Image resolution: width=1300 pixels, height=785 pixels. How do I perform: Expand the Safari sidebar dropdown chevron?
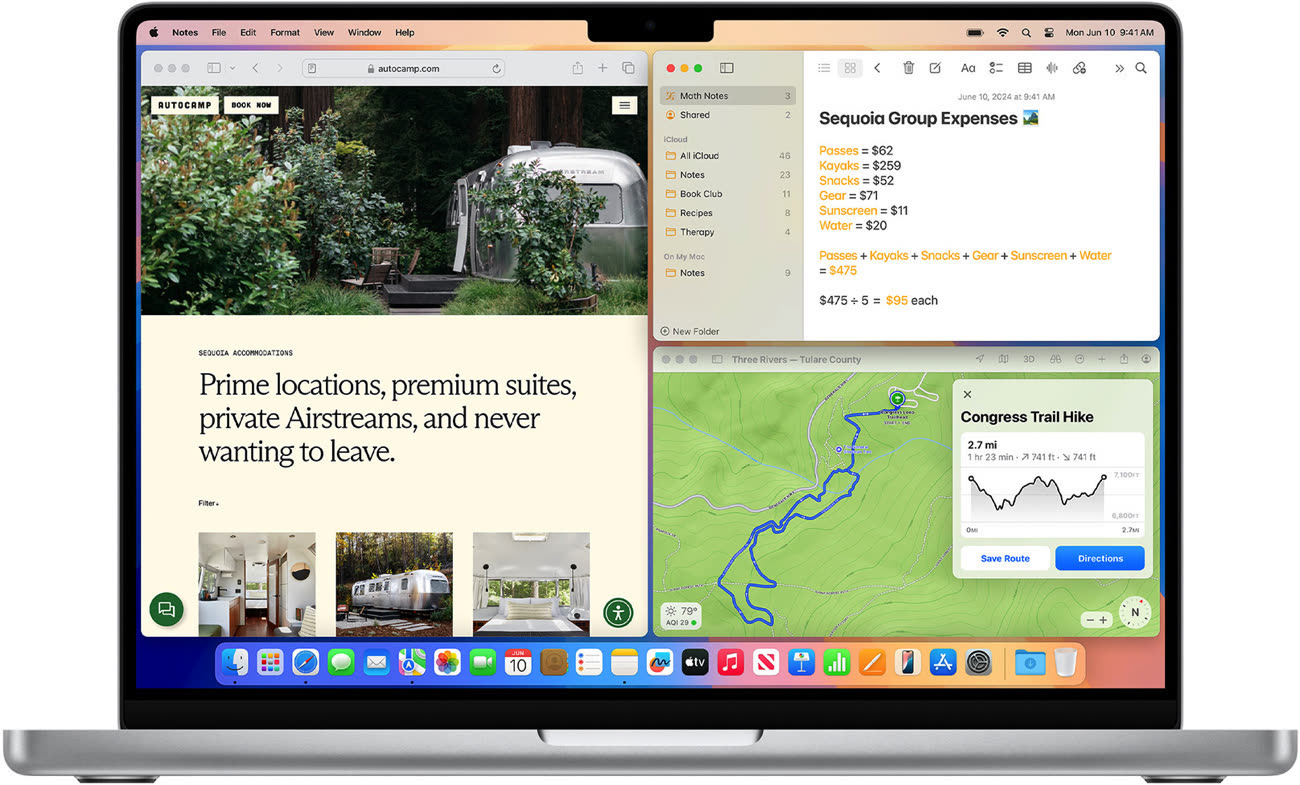click(x=233, y=68)
